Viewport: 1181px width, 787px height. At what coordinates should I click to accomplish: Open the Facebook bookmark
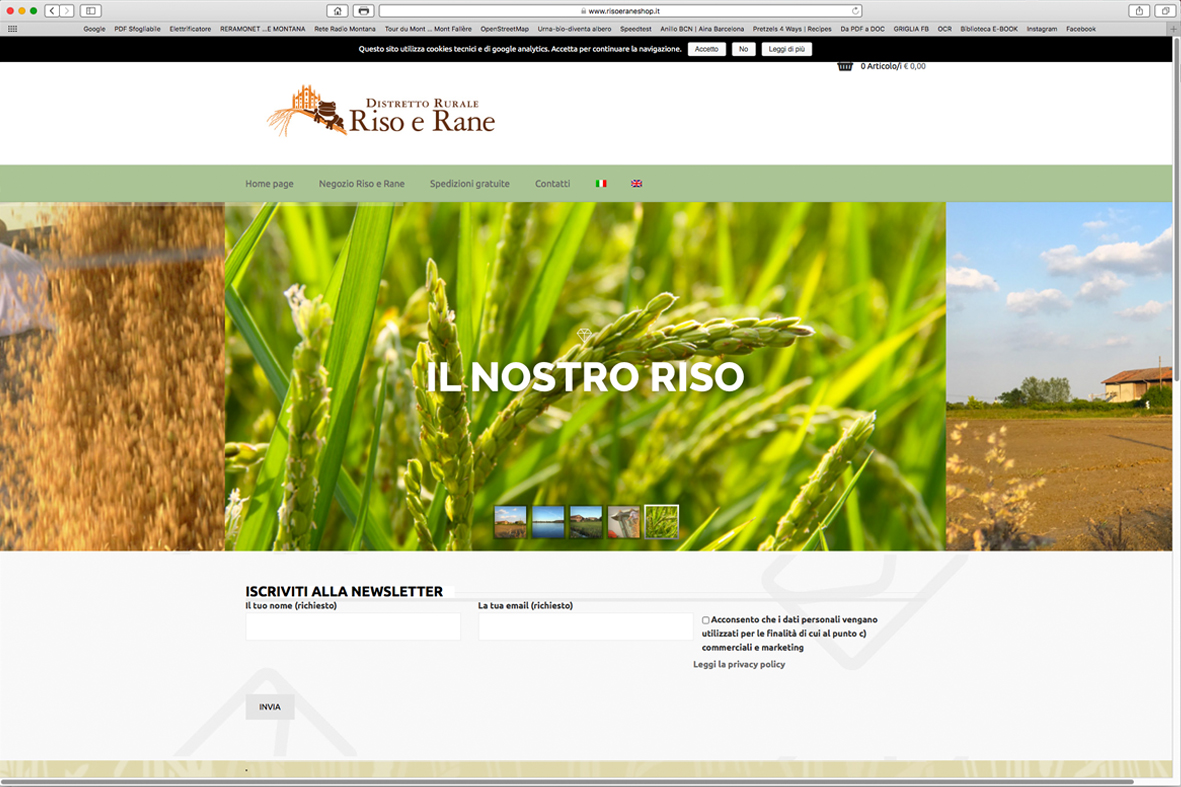click(1081, 29)
